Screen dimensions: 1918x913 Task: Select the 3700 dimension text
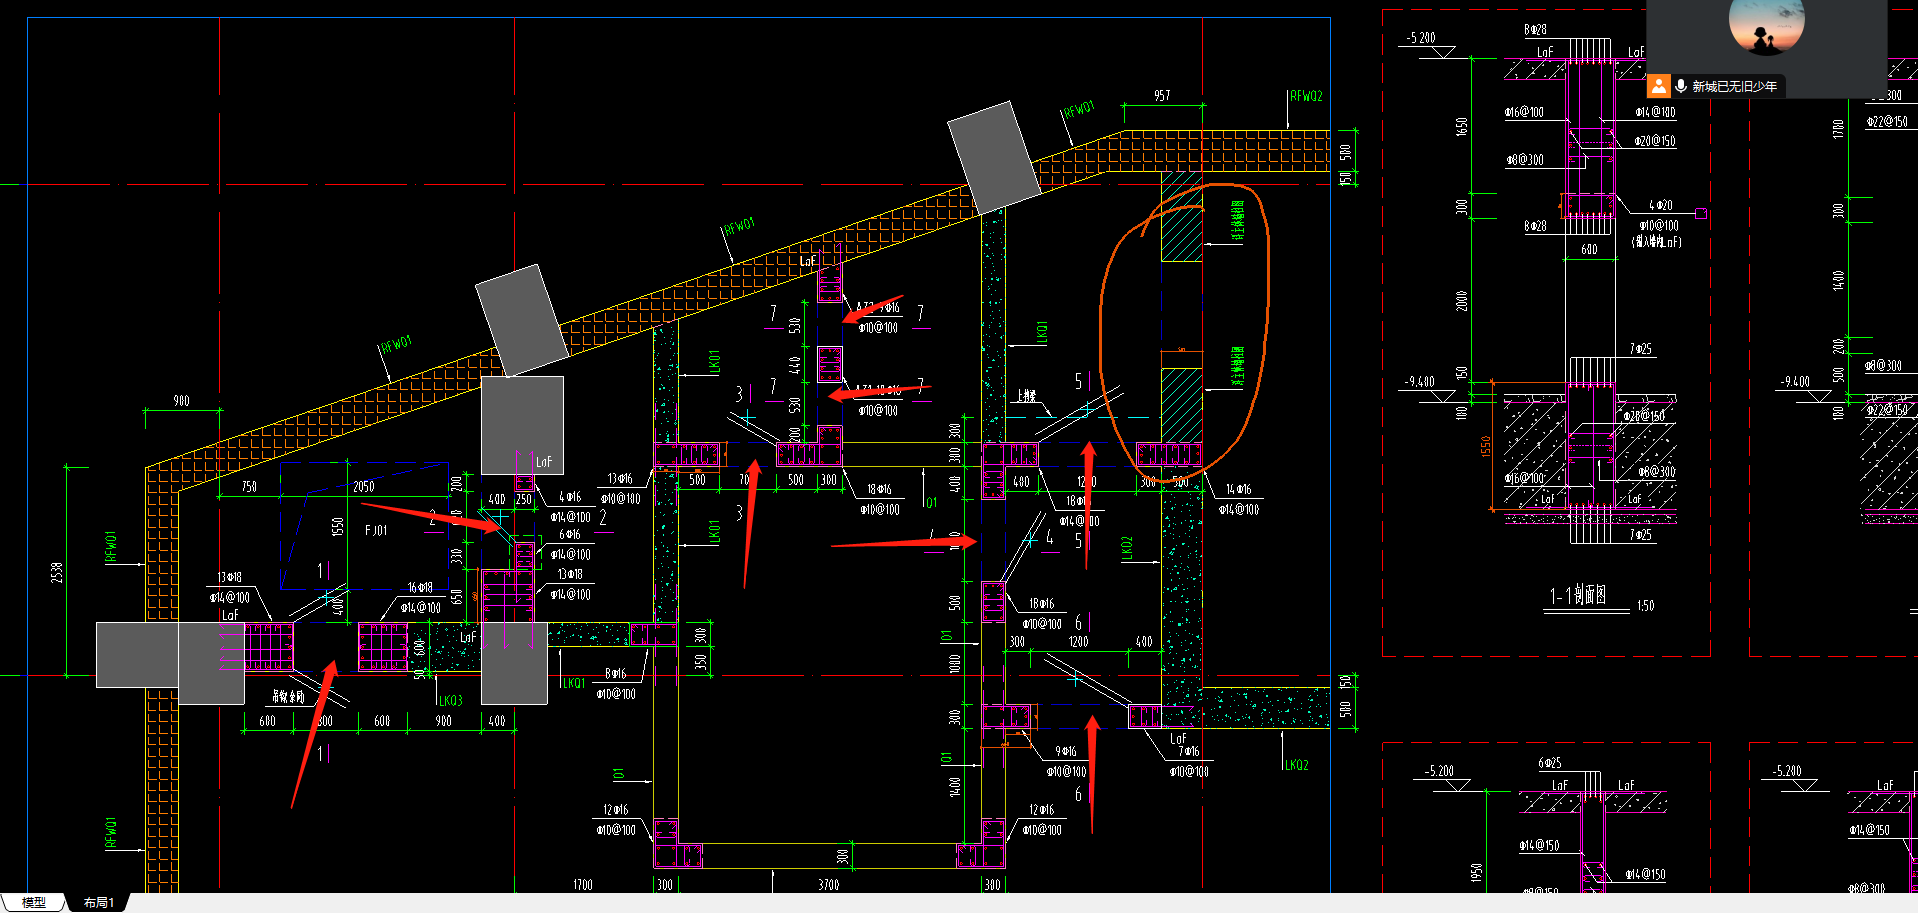click(x=828, y=885)
